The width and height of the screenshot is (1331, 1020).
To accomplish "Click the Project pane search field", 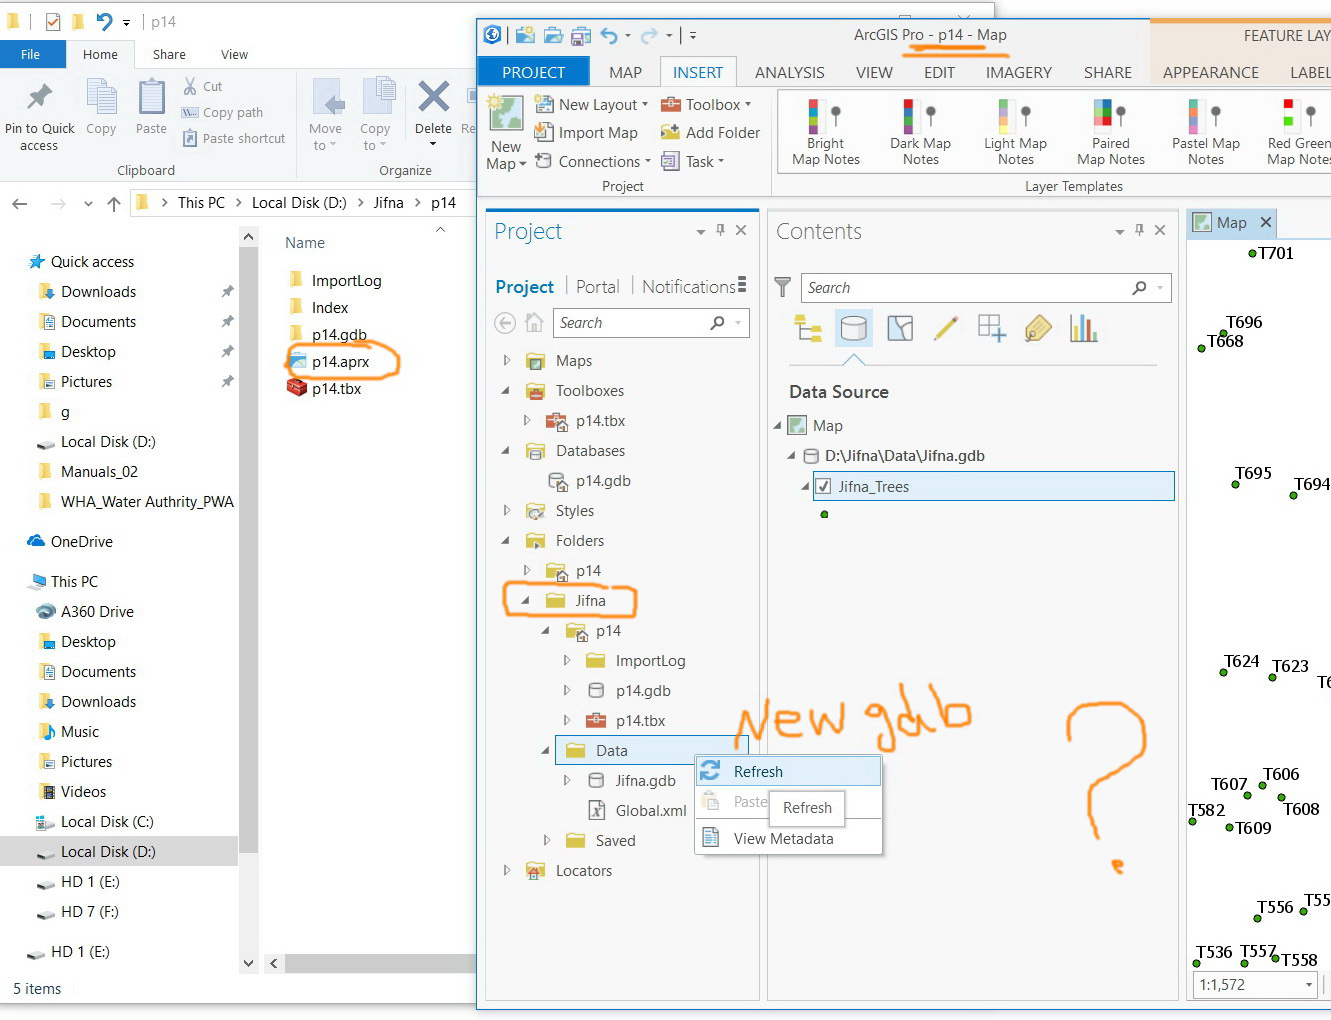I will [651, 323].
